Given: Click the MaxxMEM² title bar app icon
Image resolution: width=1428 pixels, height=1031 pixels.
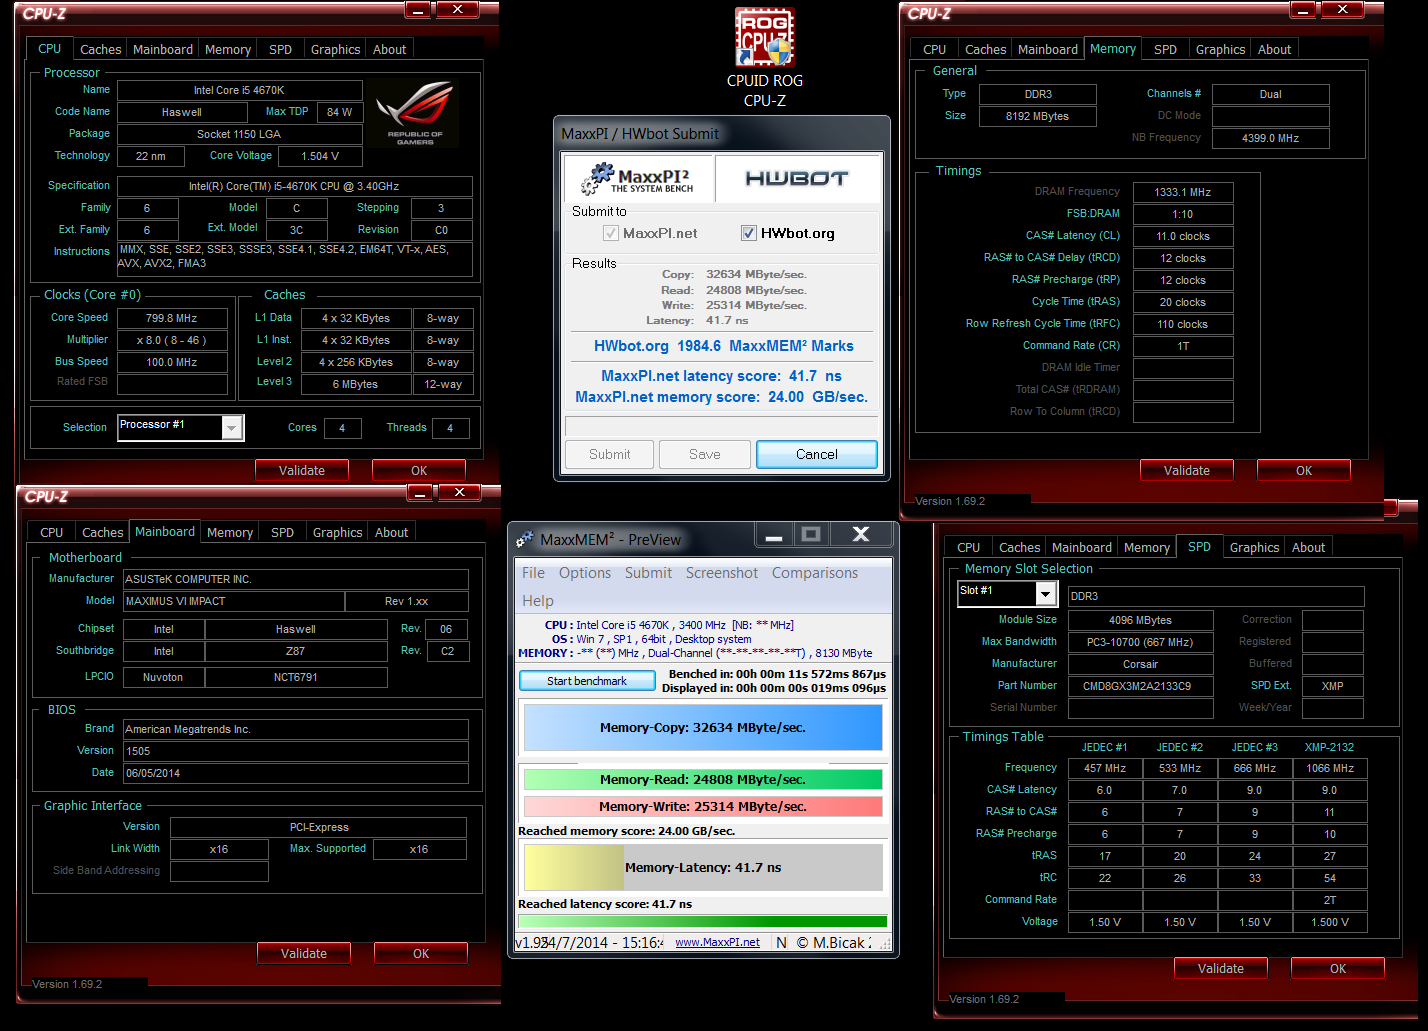Looking at the screenshot, I should coord(525,539).
